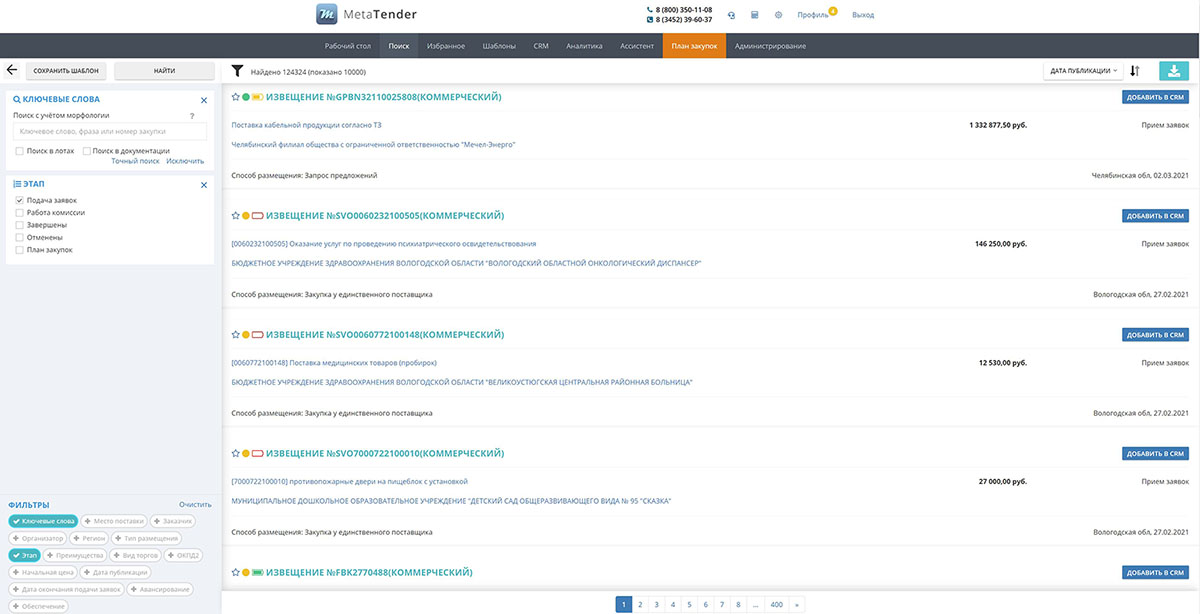Screen dimensions: 1200x614
Task: Add the Место поставки filter
Action: tap(113, 521)
